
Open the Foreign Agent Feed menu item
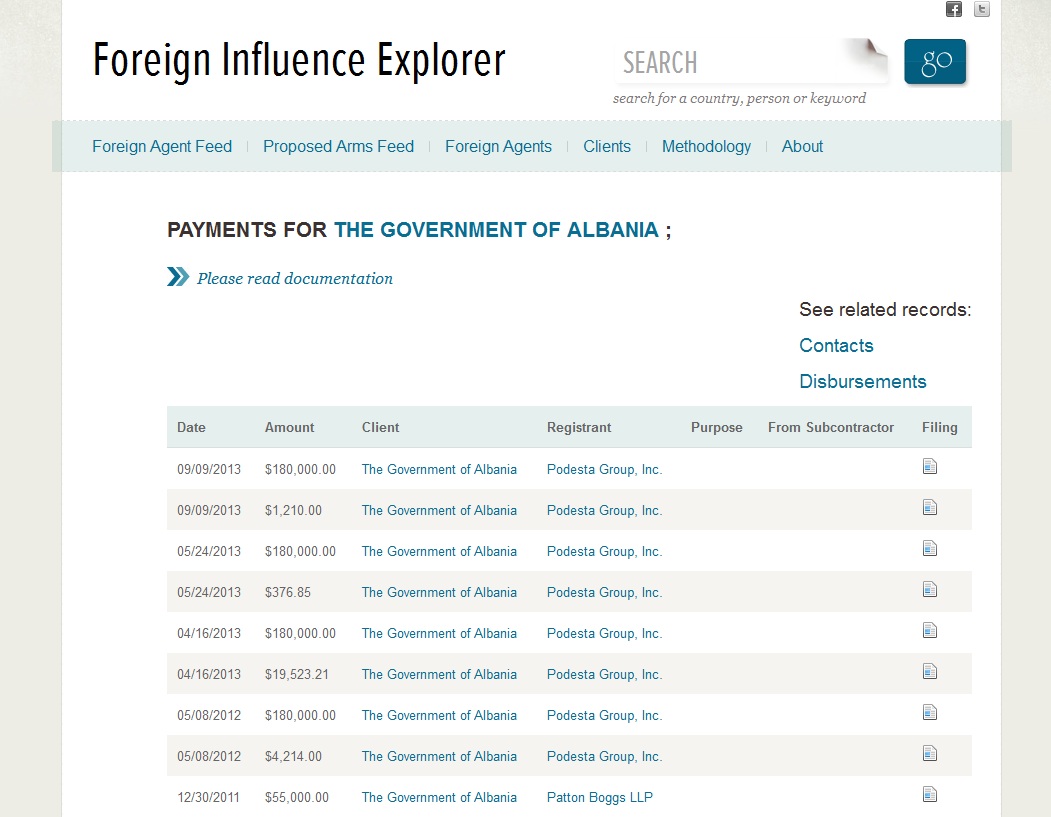coord(162,146)
